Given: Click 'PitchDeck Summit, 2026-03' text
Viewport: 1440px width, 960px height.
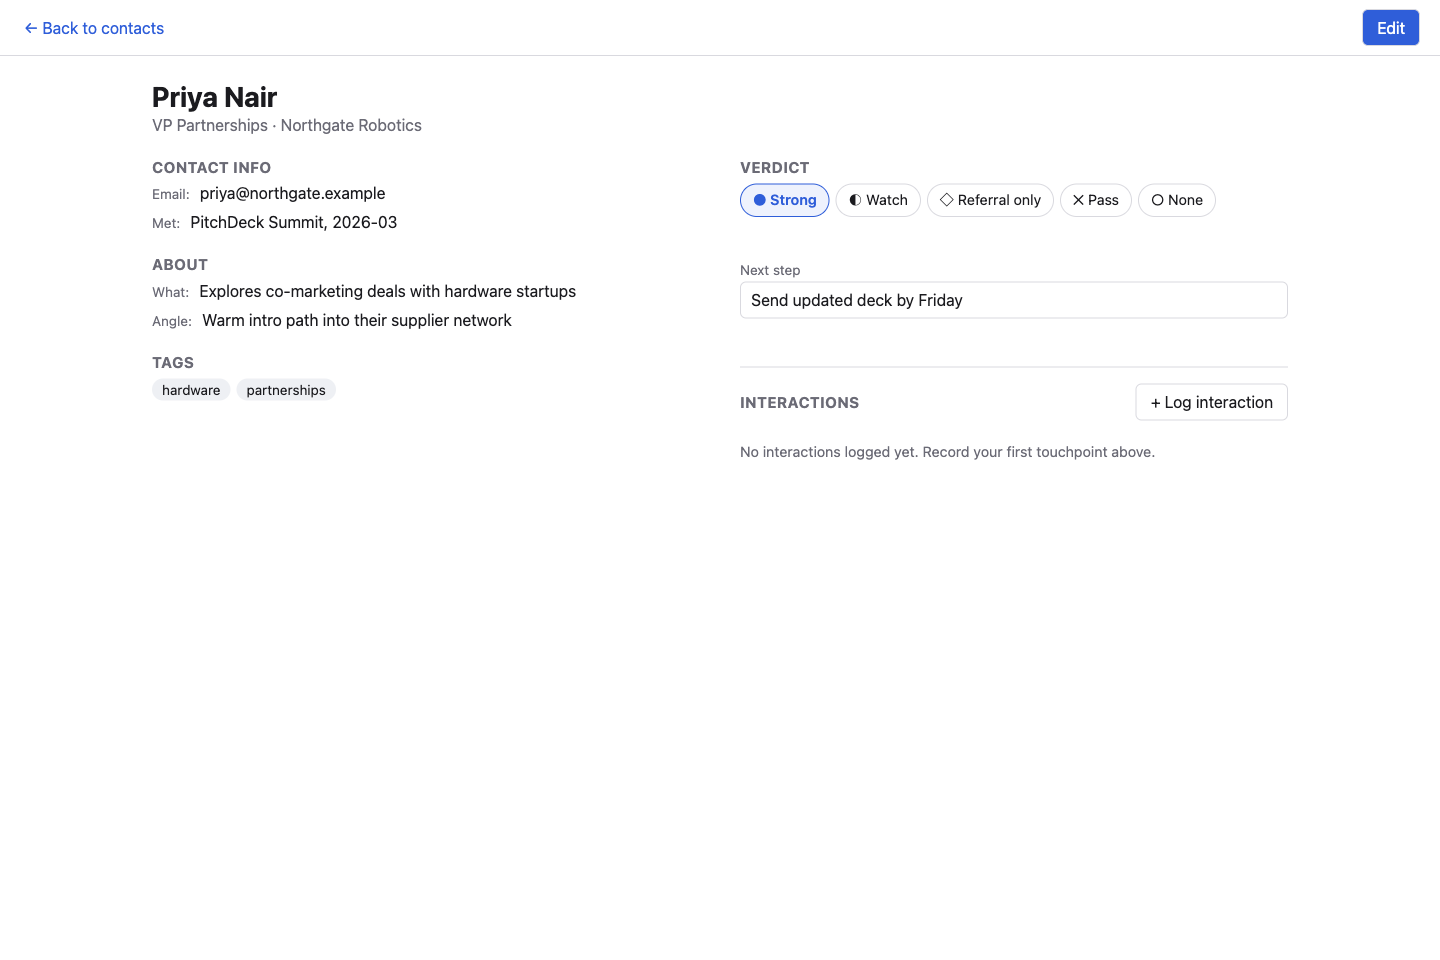Looking at the screenshot, I should tap(293, 222).
